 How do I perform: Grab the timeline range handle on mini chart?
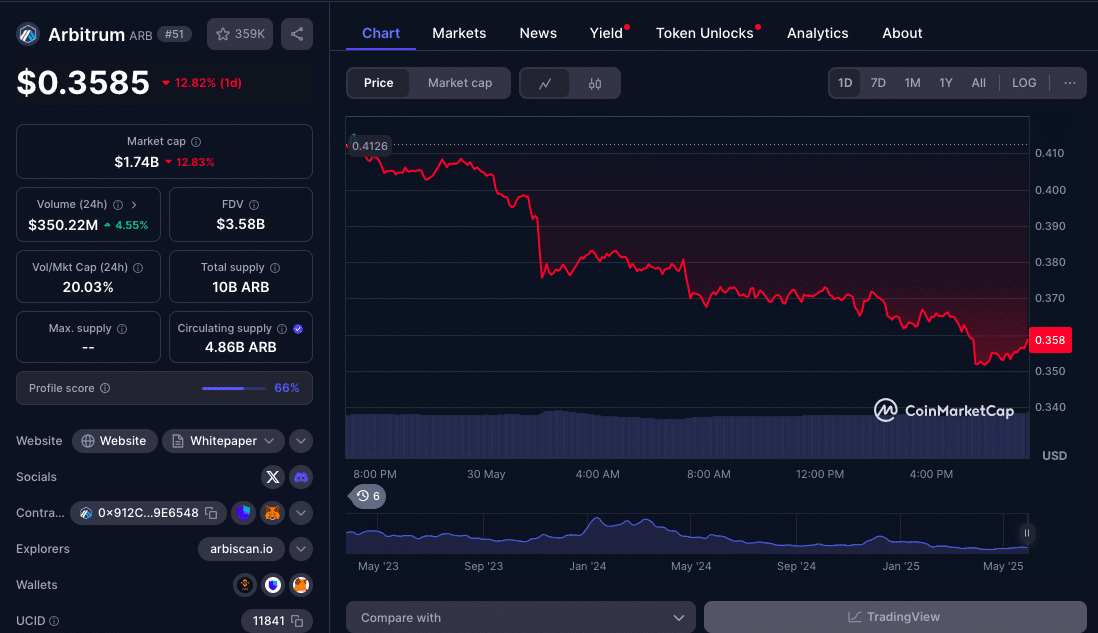click(x=1027, y=534)
